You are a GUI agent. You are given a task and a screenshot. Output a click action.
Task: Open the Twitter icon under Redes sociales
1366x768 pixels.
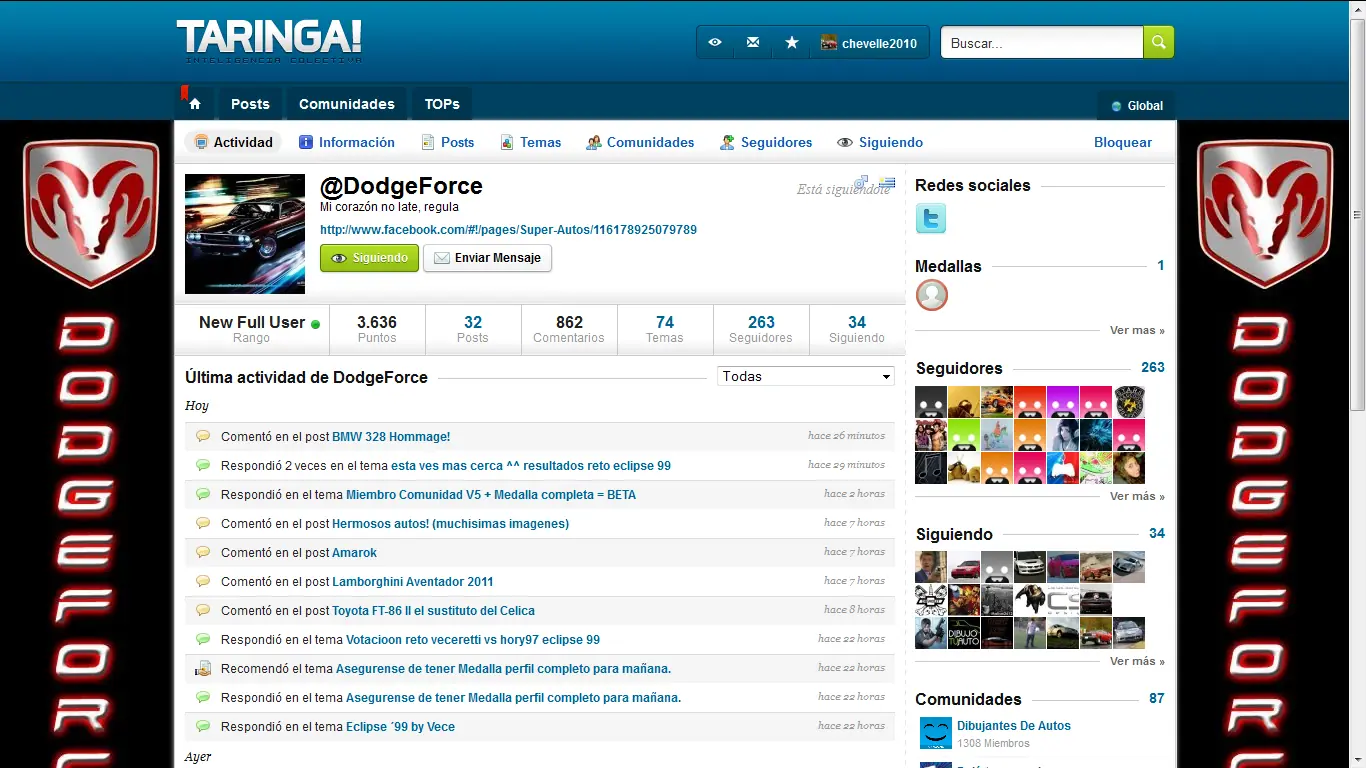click(x=931, y=218)
